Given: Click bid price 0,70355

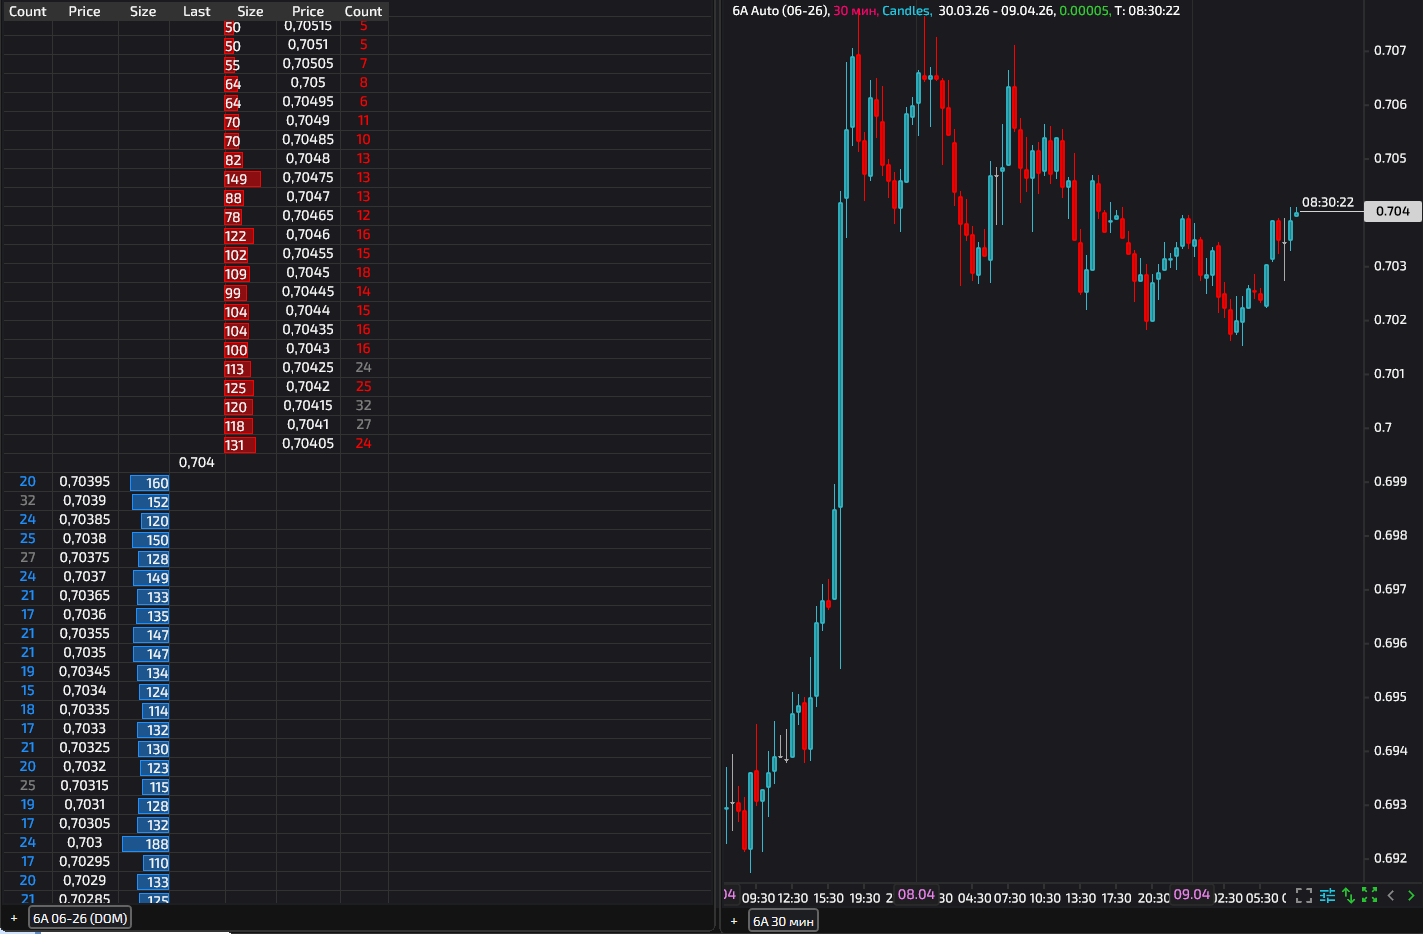Looking at the screenshot, I should [85, 633].
